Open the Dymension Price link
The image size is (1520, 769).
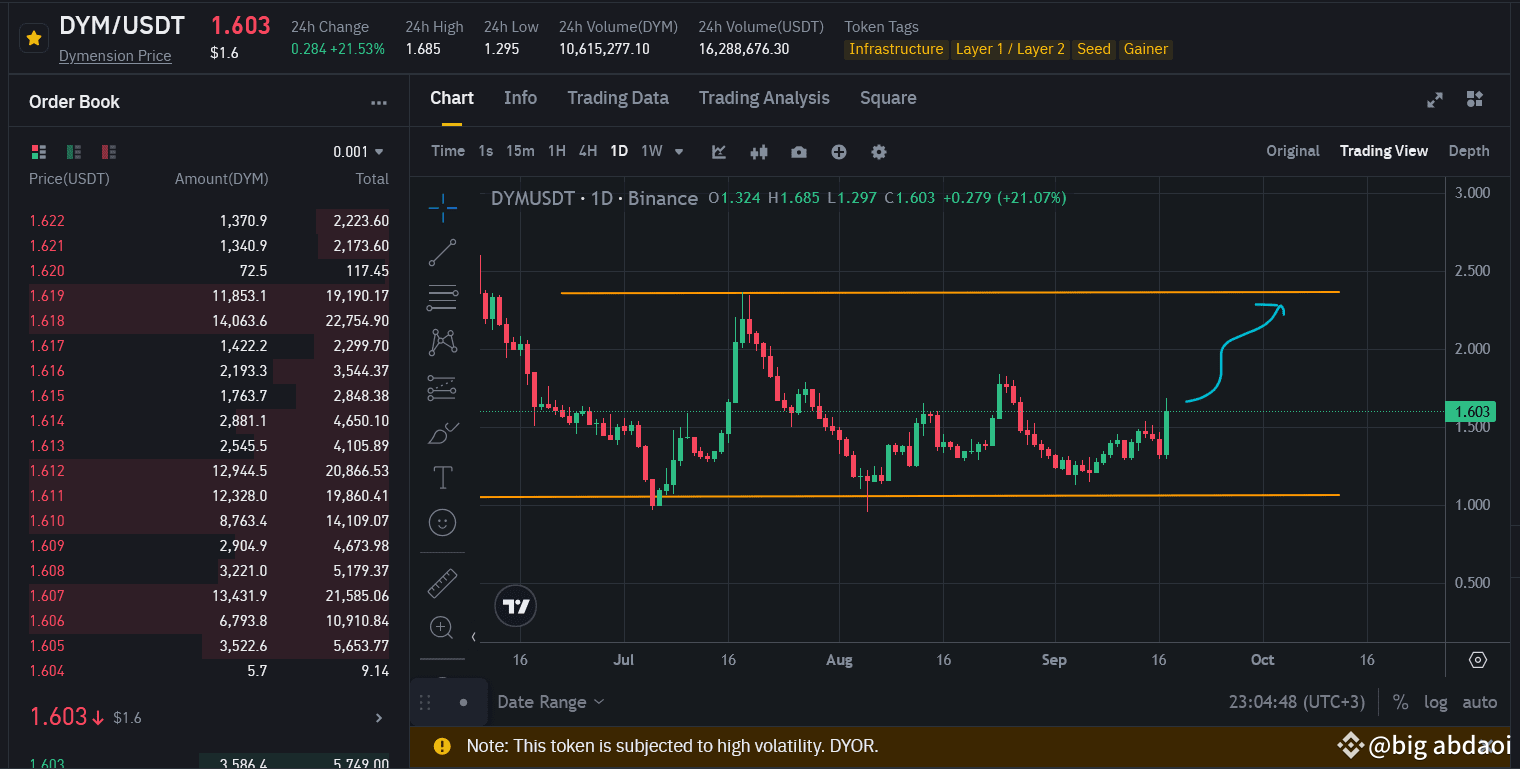115,55
